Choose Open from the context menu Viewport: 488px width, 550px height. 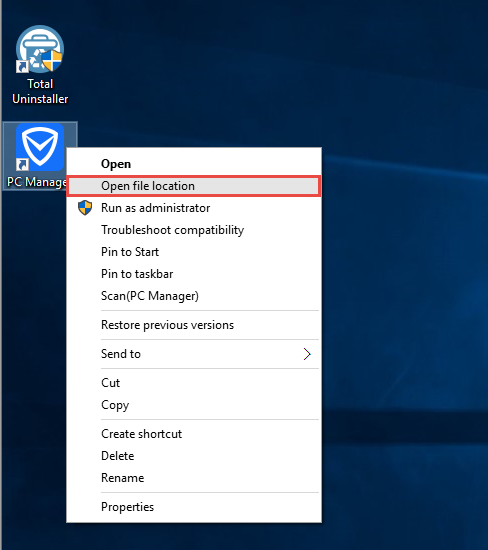pyautogui.click(x=194, y=164)
